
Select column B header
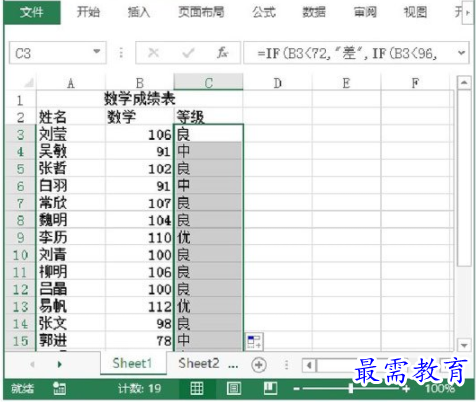tap(140, 83)
